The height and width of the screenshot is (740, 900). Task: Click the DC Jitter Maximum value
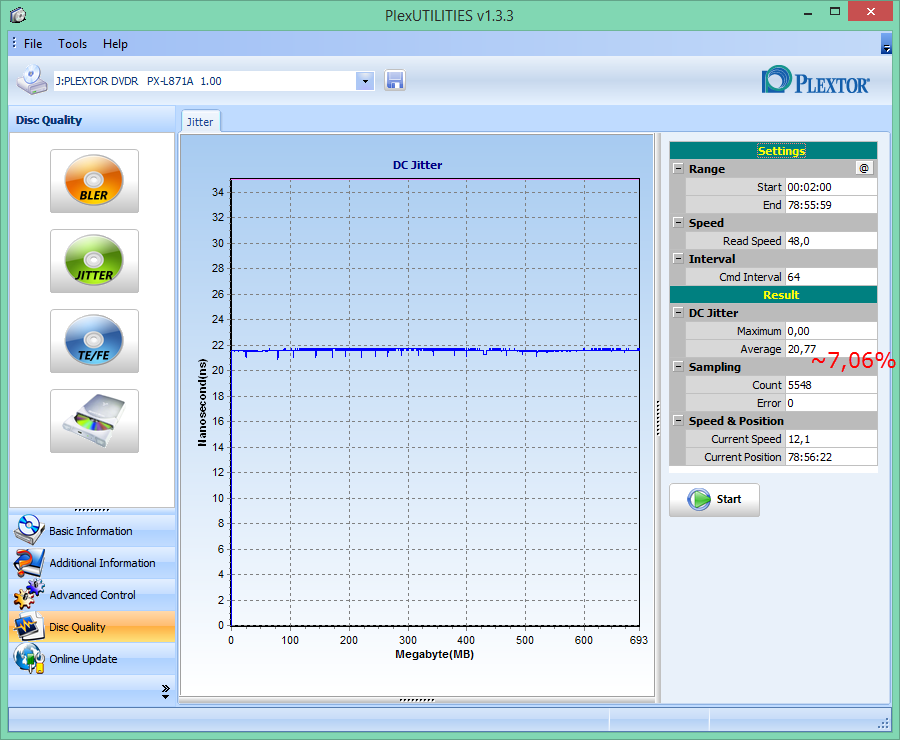click(x=831, y=331)
